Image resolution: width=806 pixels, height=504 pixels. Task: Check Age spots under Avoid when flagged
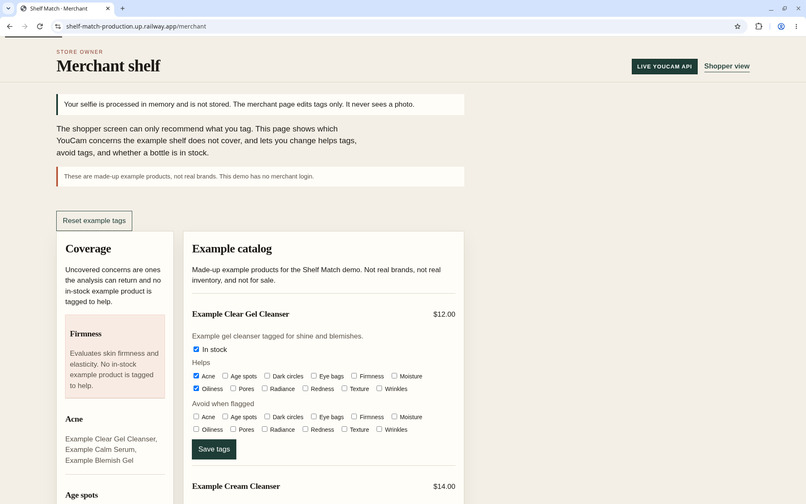tap(225, 417)
